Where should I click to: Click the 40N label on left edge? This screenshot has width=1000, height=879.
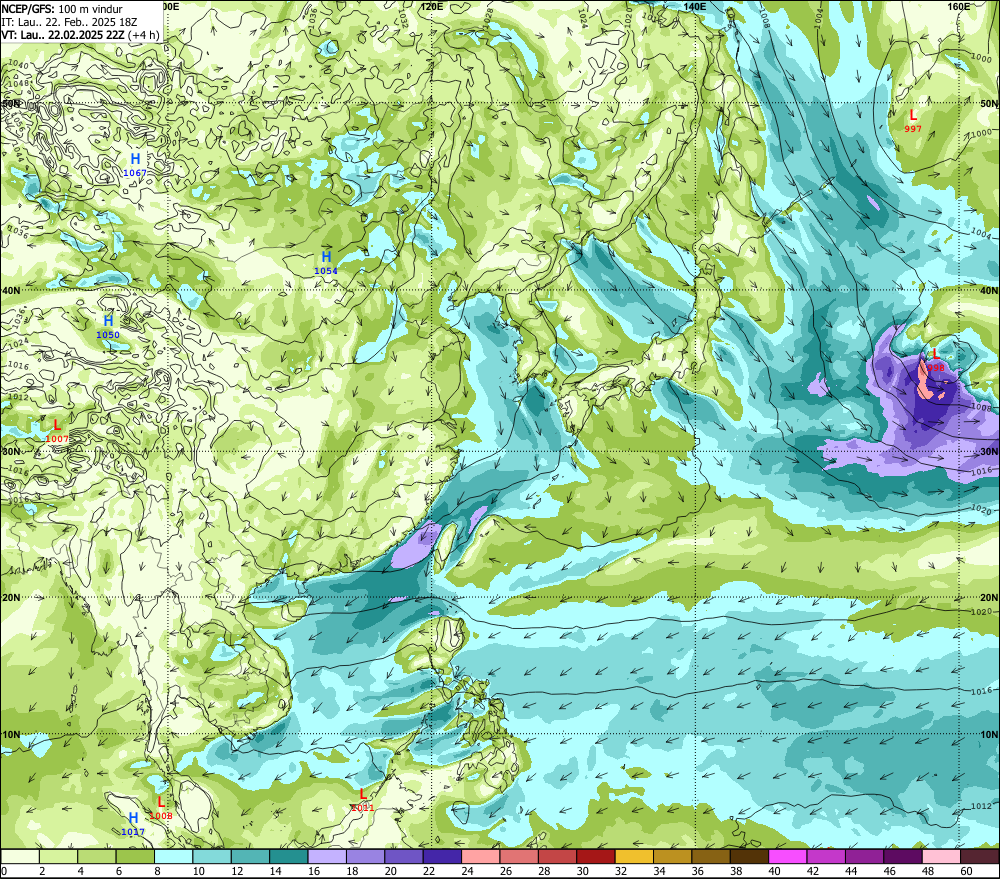pyautogui.click(x=11, y=290)
